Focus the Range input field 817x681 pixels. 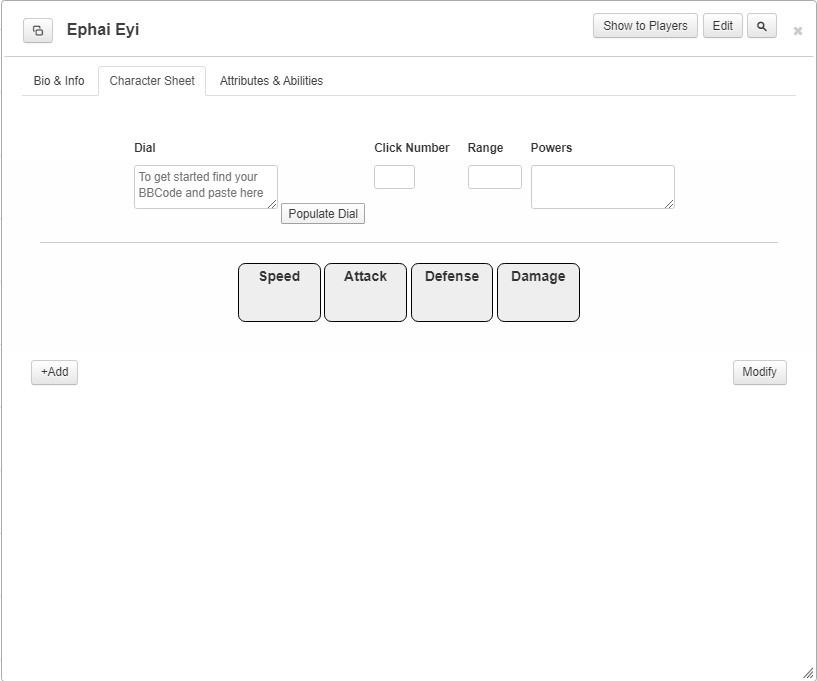494,177
